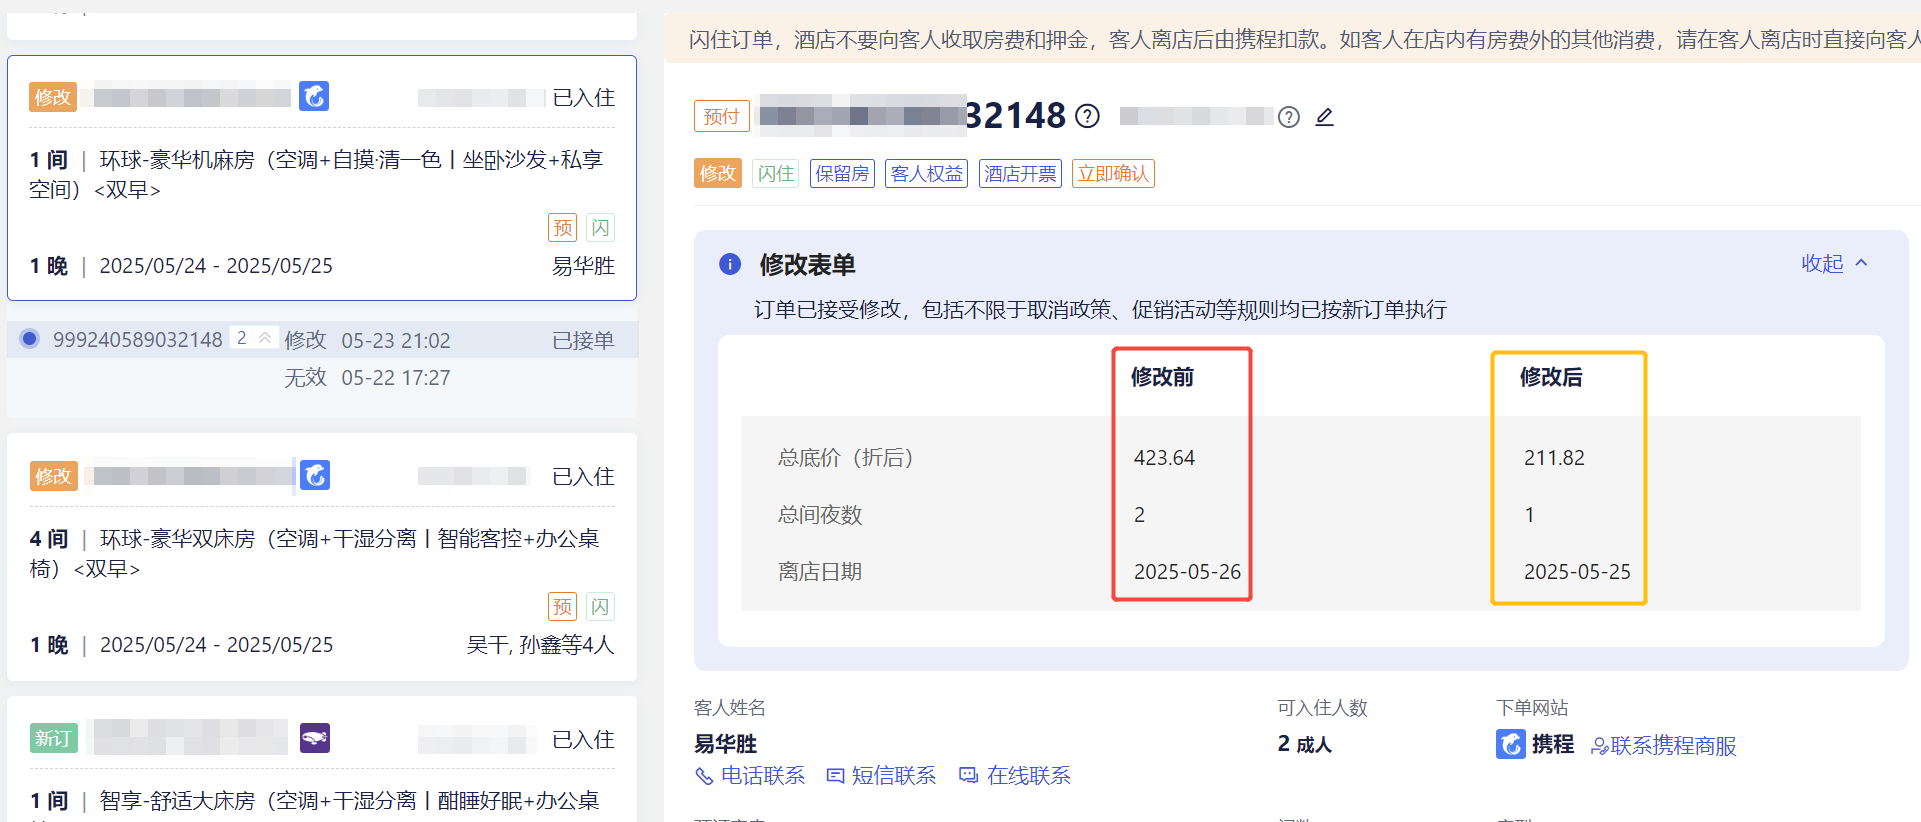Click the 离店日期 row label
This screenshot has width=1921, height=822.
coord(820,572)
